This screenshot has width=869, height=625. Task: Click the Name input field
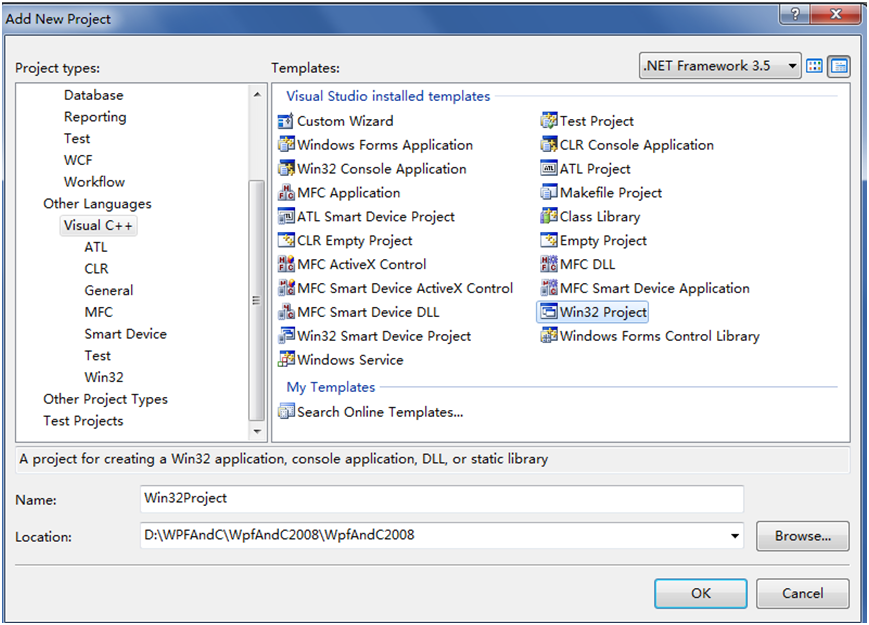442,499
